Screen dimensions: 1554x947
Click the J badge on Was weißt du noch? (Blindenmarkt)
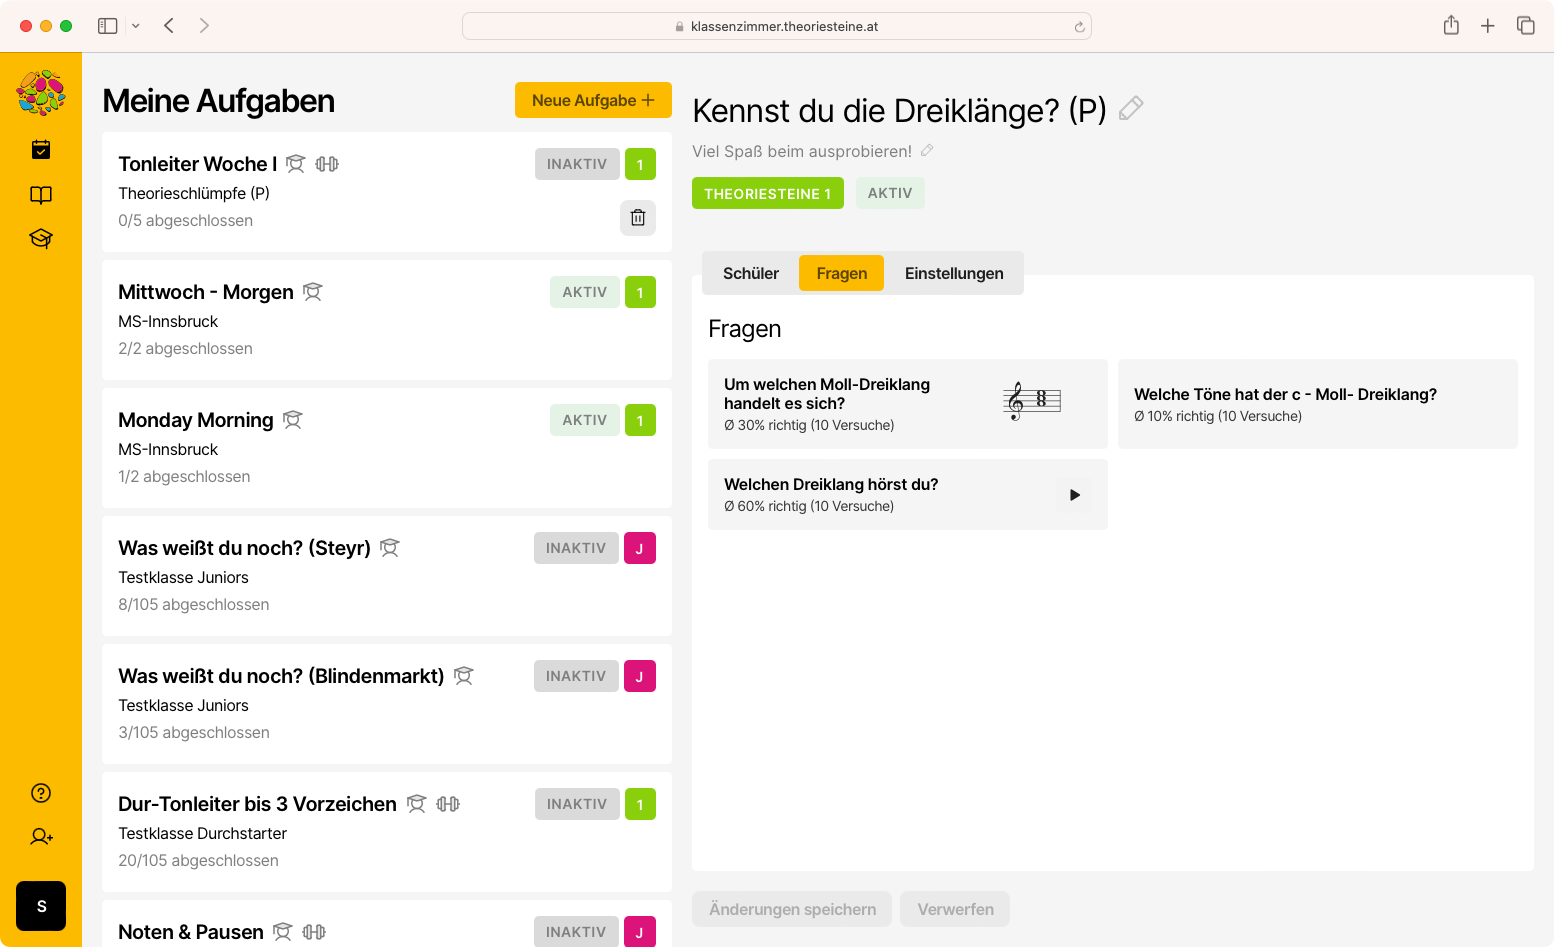[640, 676]
